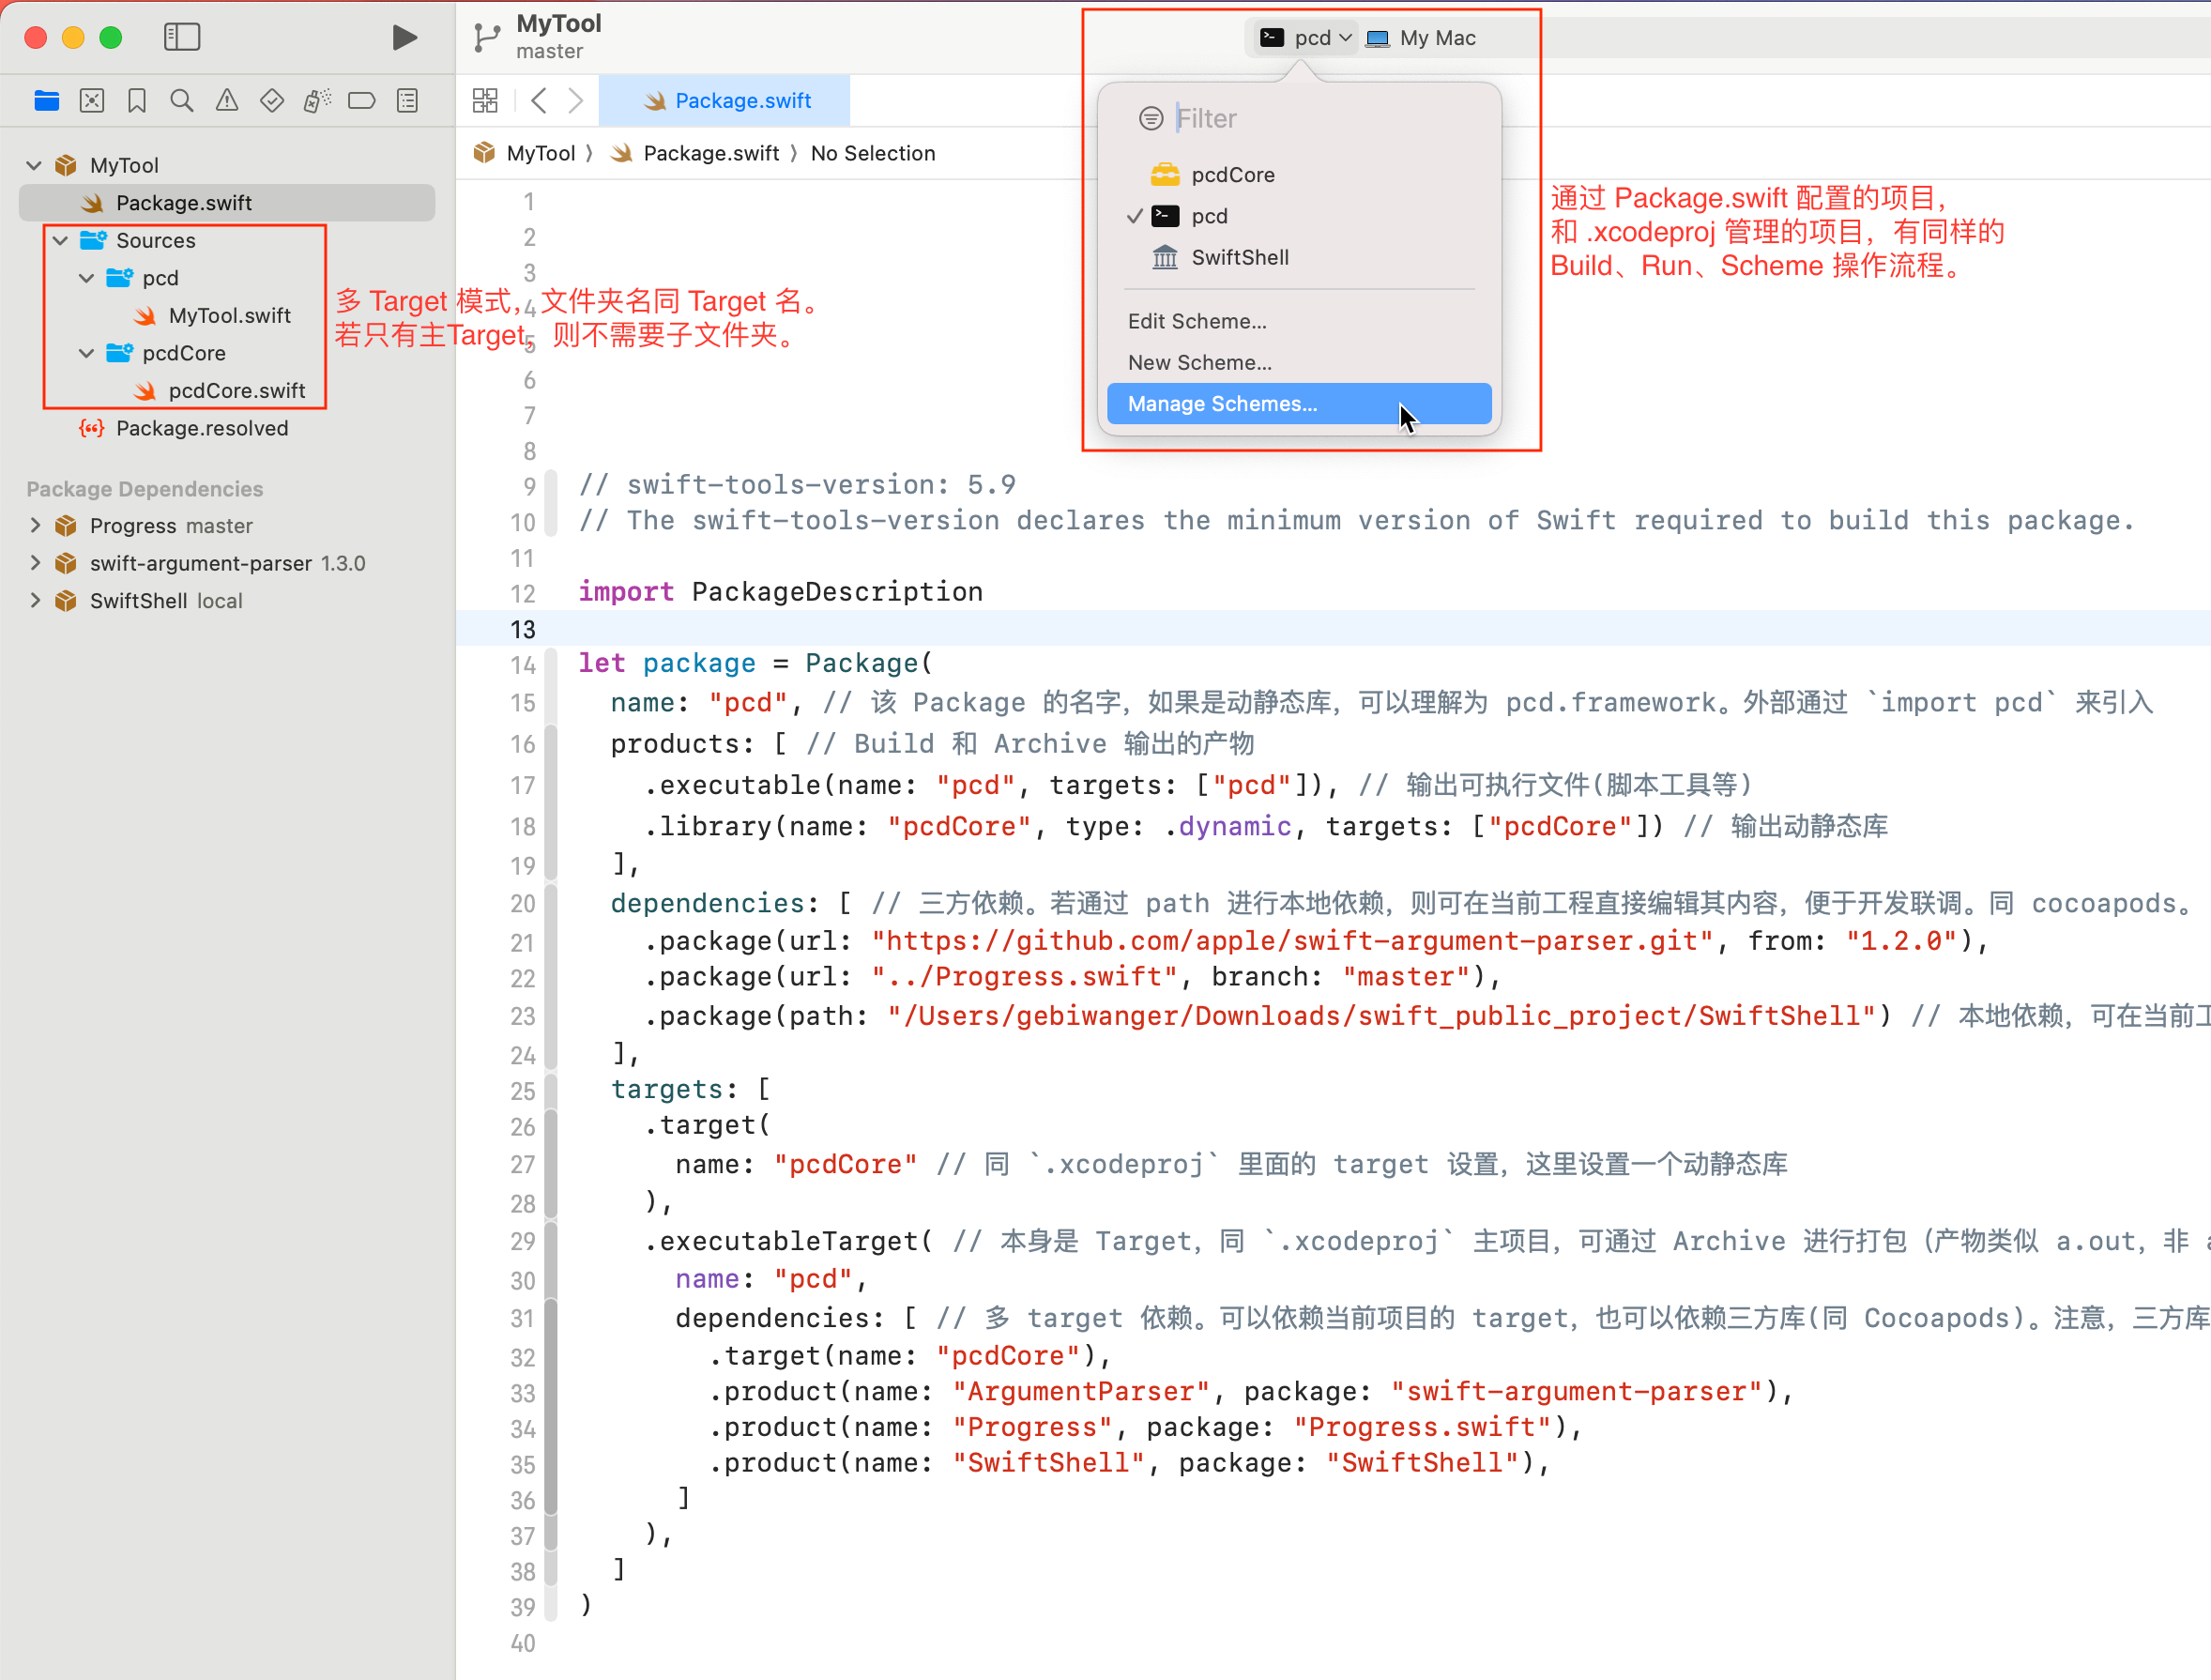The width and height of the screenshot is (2211, 1680).
Task: Open the Project navigator folder icon
Action: 47,101
